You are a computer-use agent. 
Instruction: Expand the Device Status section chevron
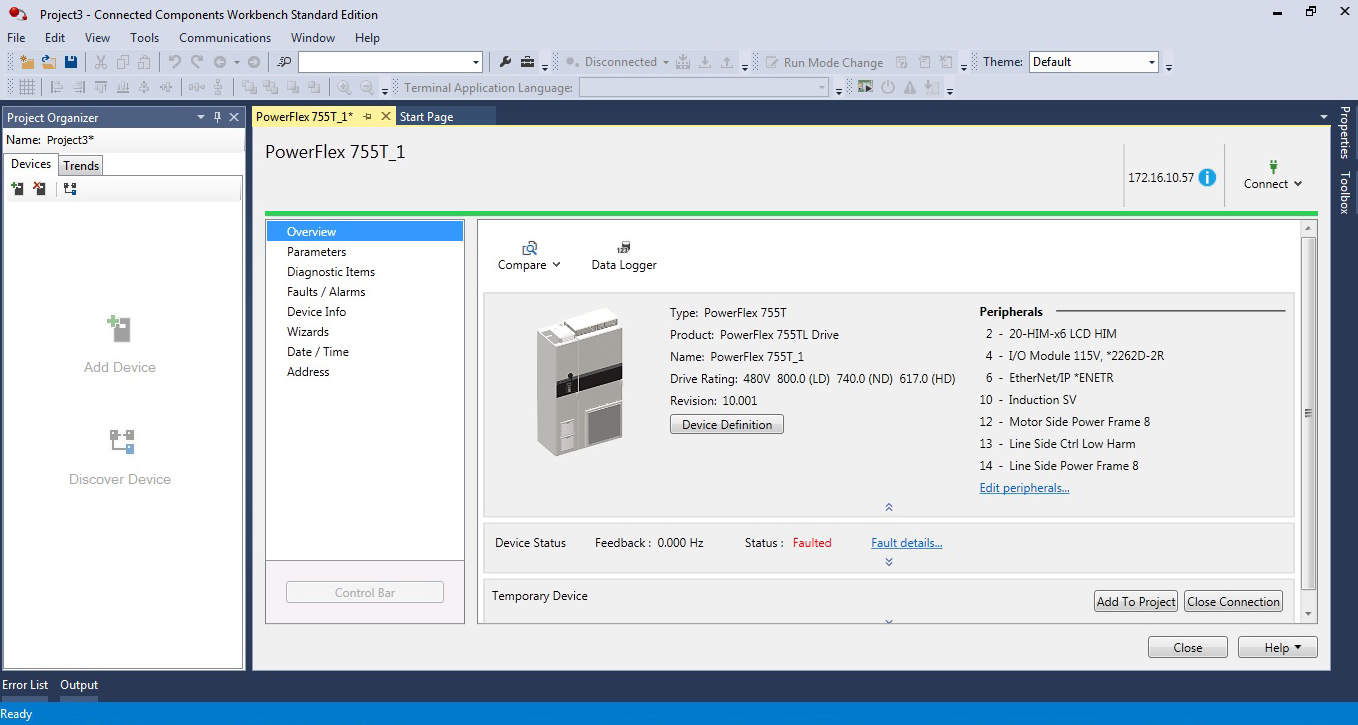889,562
